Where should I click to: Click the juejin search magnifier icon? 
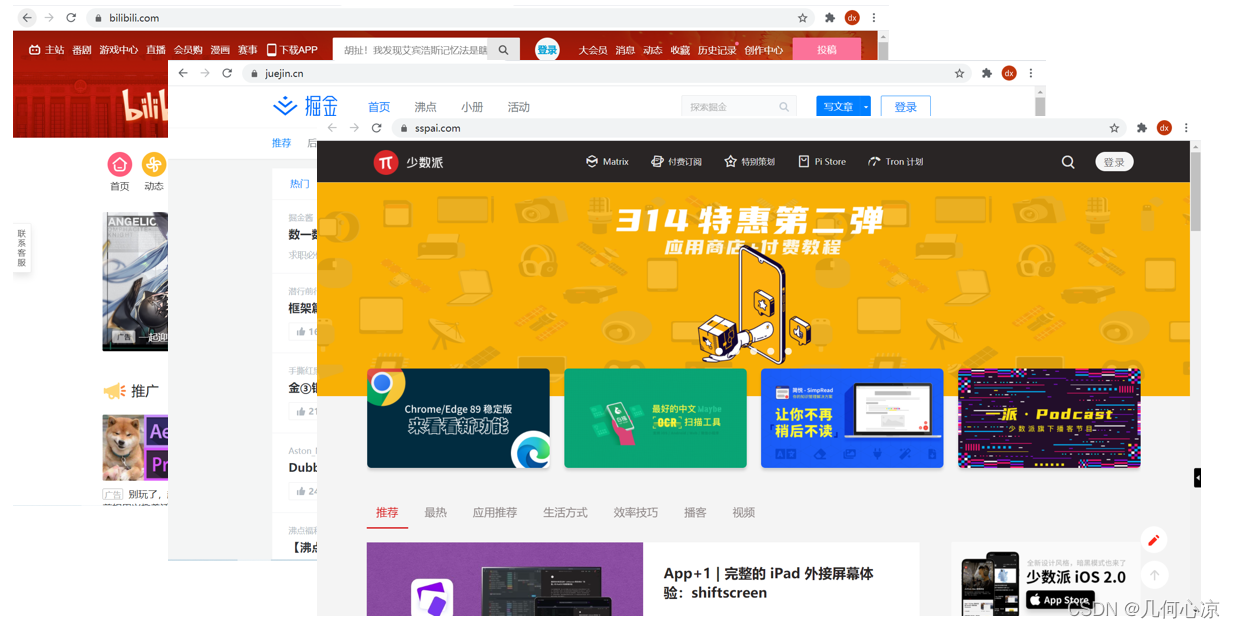784,107
